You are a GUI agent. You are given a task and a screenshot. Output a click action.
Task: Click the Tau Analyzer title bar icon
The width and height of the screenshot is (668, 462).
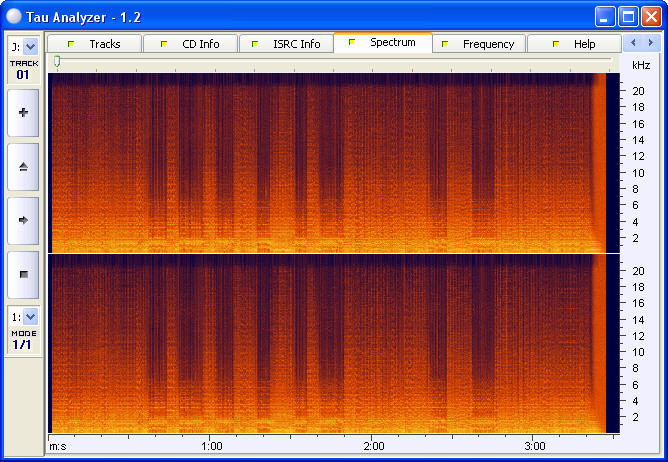point(14,15)
